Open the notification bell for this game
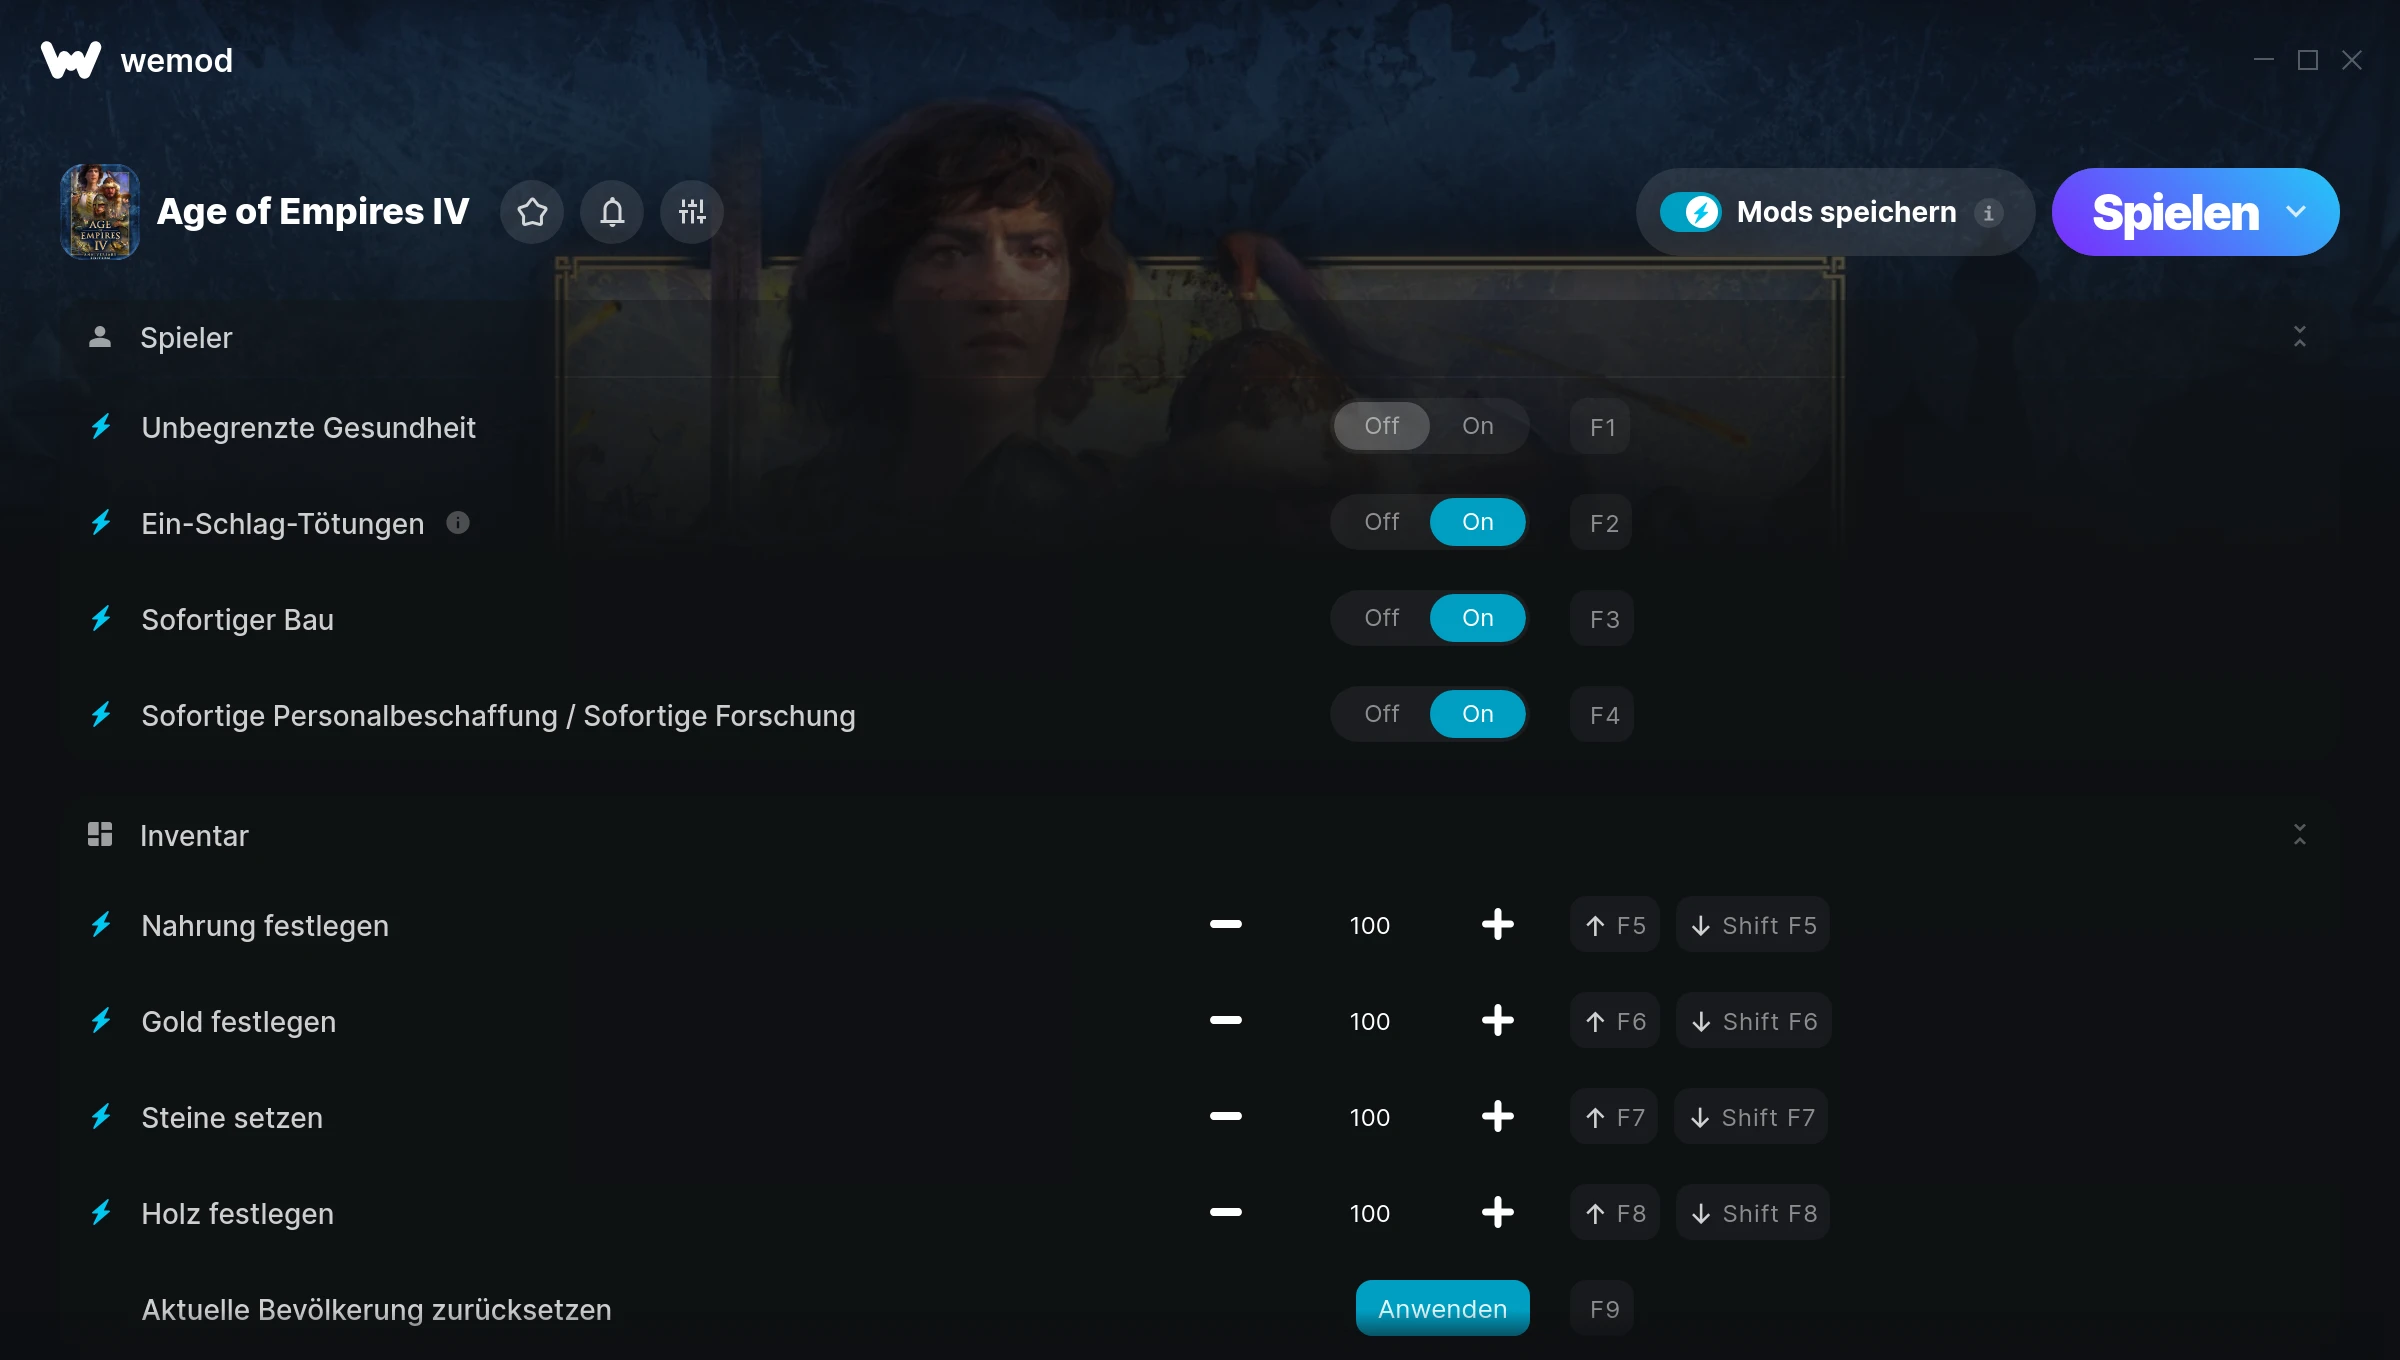The height and width of the screenshot is (1360, 2400). 612,212
